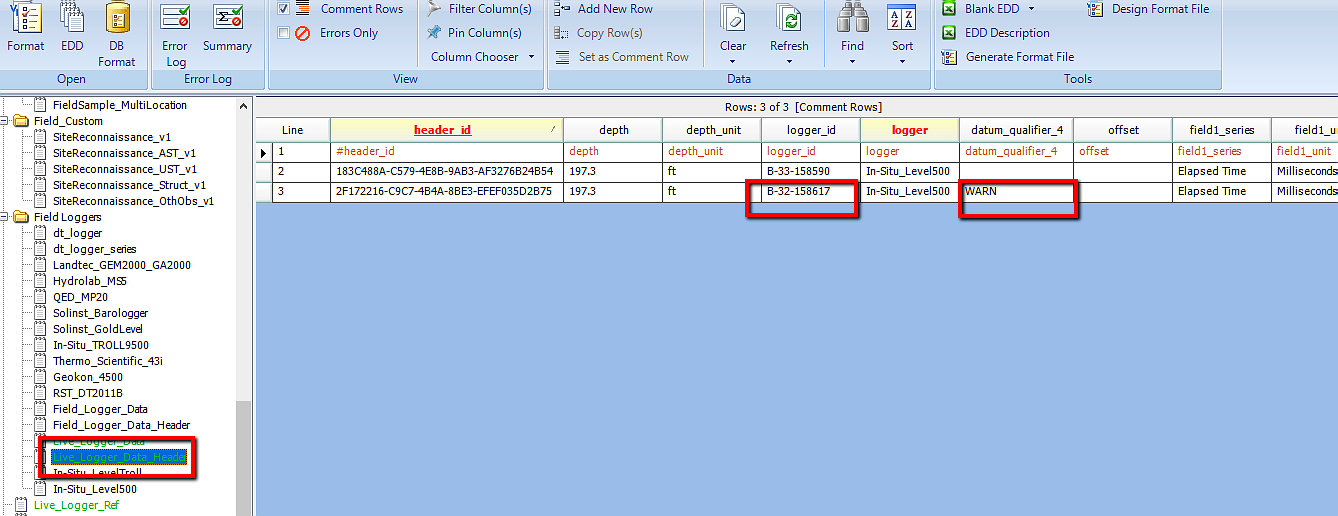Enable the Errors Only checkbox
This screenshot has width=1338, height=516.
coord(284,33)
